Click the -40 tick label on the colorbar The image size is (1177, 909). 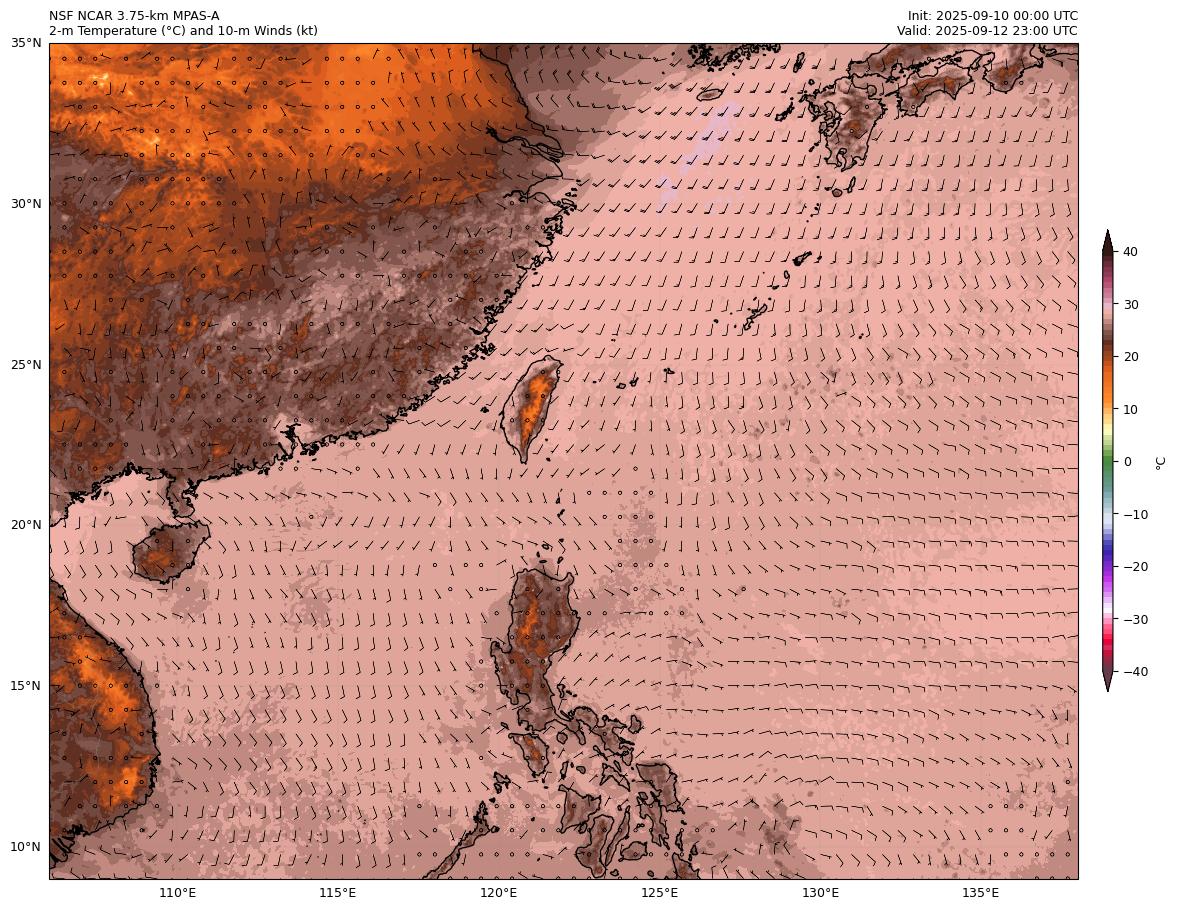click(x=1135, y=672)
